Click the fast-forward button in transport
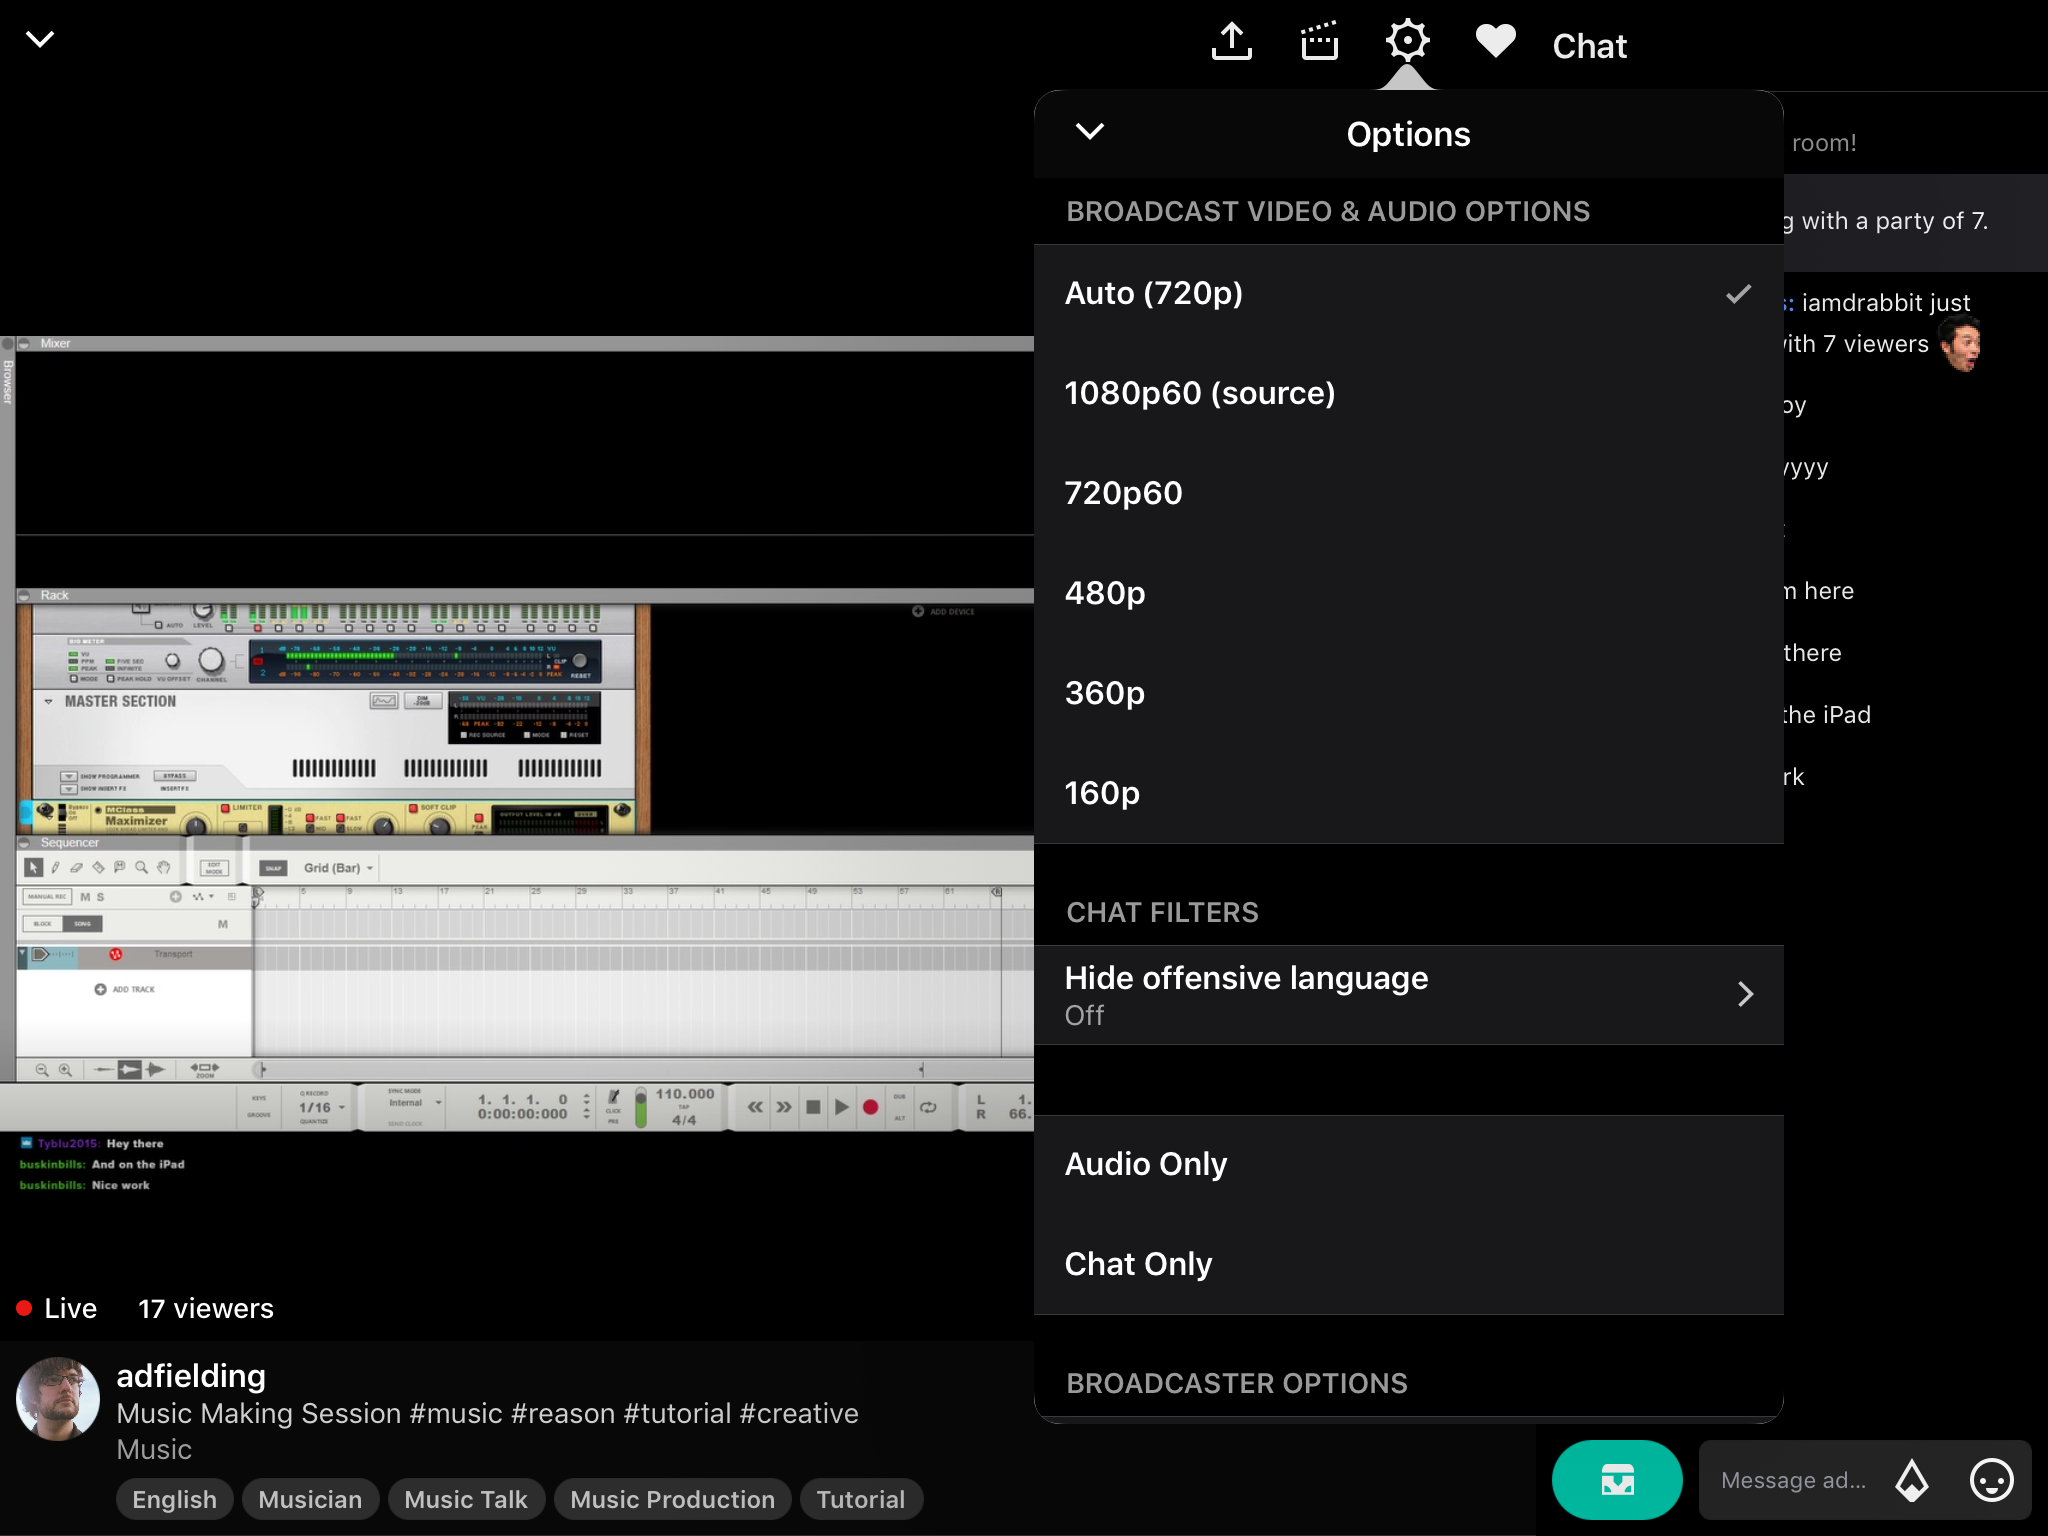 (784, 1107)
